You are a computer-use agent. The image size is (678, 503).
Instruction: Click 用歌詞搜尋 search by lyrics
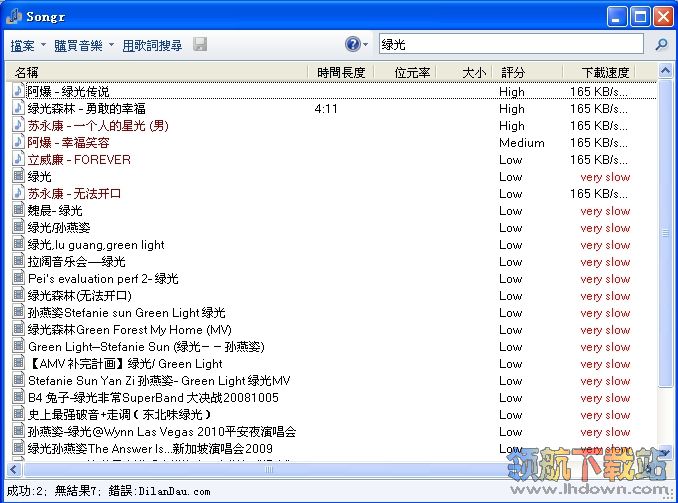[152, 45]
